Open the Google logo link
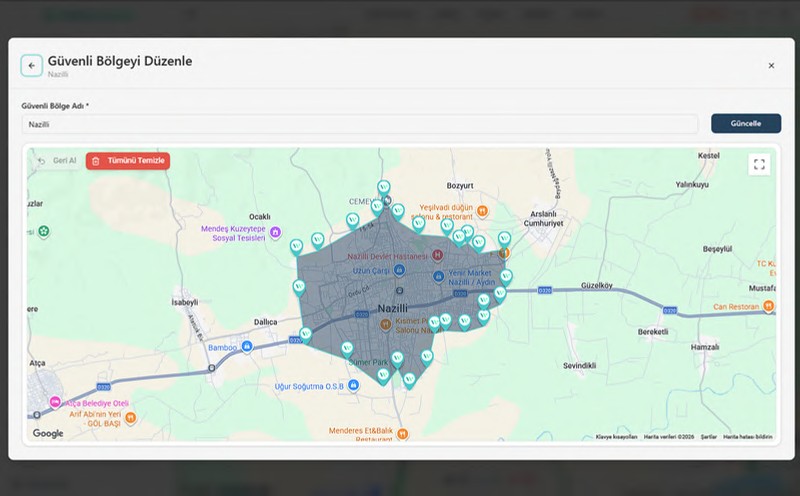The height and width of the screenshot is (496, 800). (48, 433)
